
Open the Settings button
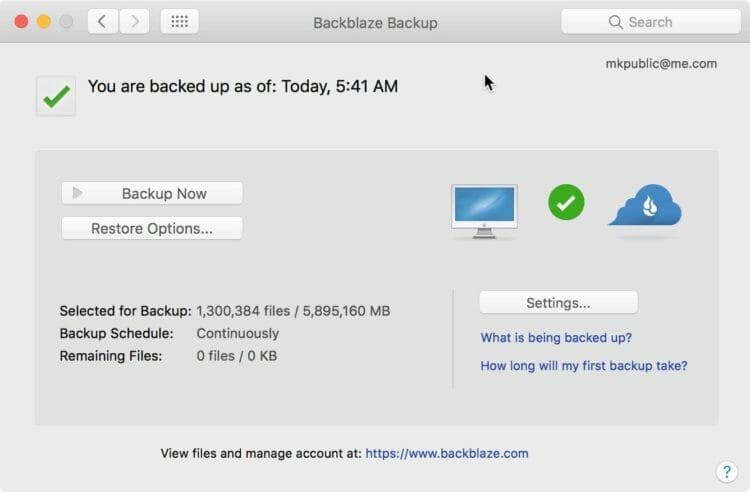point(558,303)
